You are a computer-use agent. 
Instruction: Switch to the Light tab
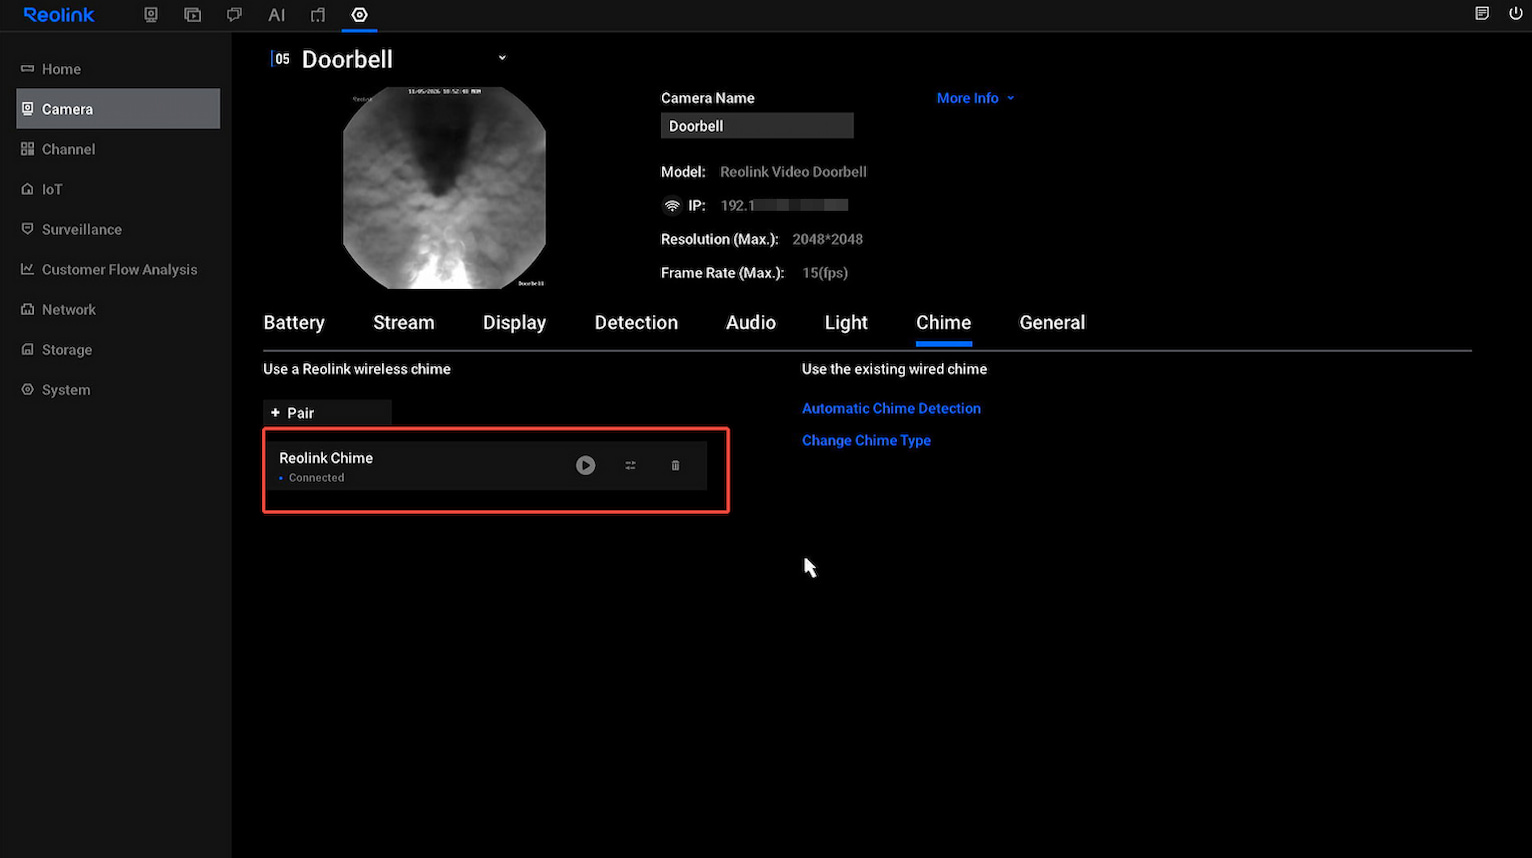point(846,323)
